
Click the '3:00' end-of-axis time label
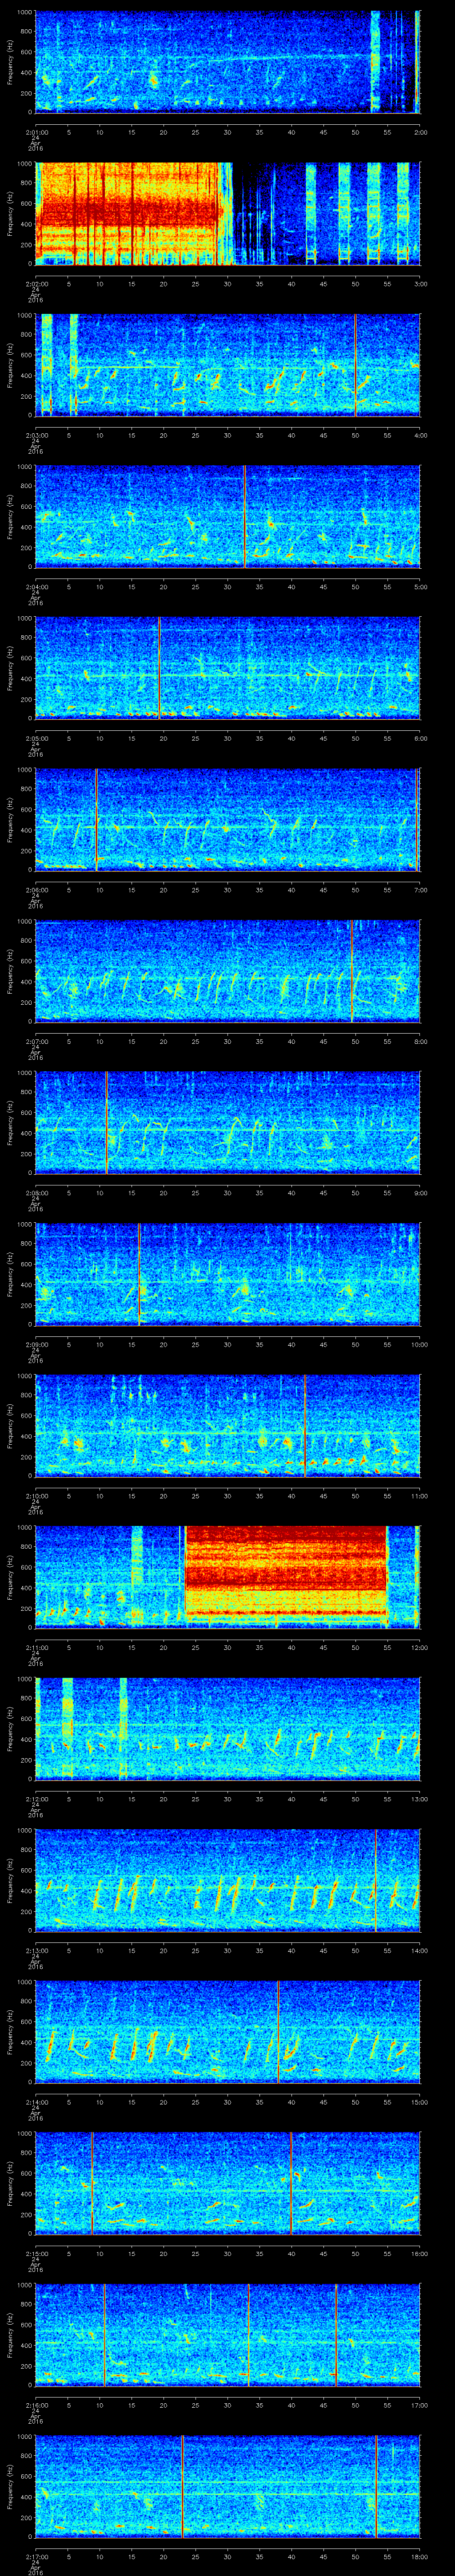(x=420, y=284)
